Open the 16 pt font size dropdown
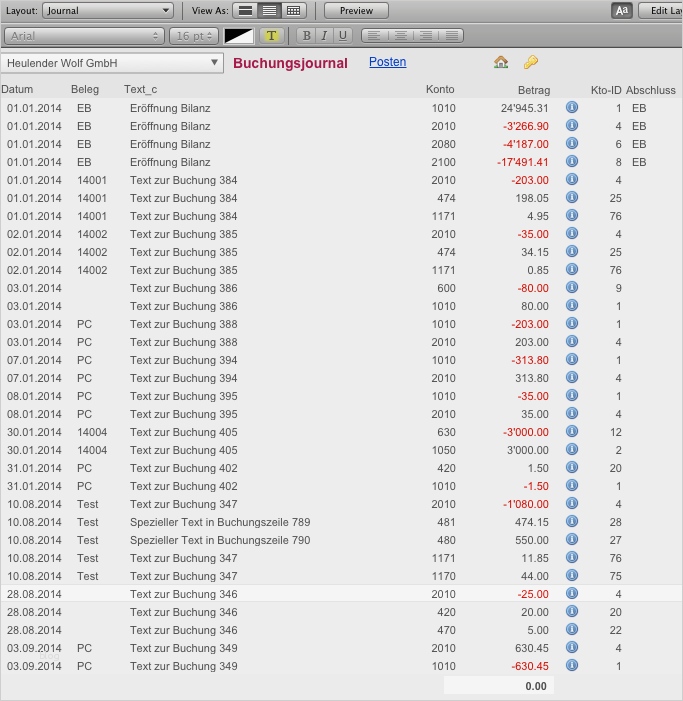The image size is (683, 701). (x=194, y=36)
